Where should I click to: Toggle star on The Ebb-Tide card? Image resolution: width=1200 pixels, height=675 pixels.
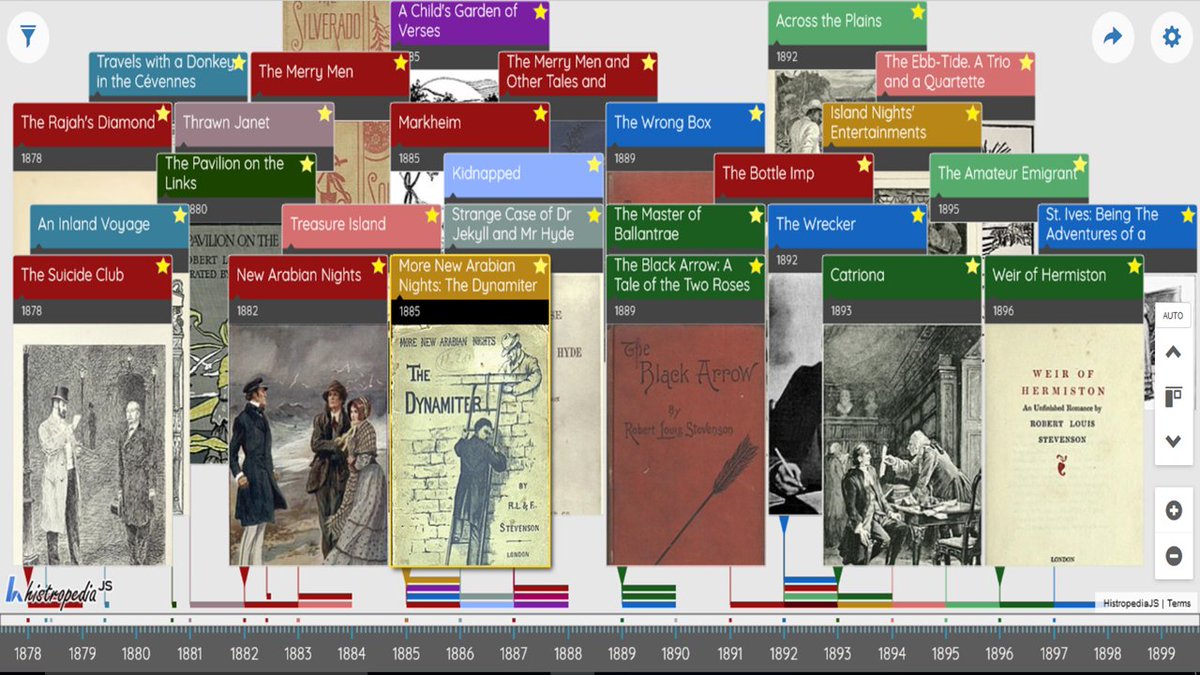(x=1026, y=62)
